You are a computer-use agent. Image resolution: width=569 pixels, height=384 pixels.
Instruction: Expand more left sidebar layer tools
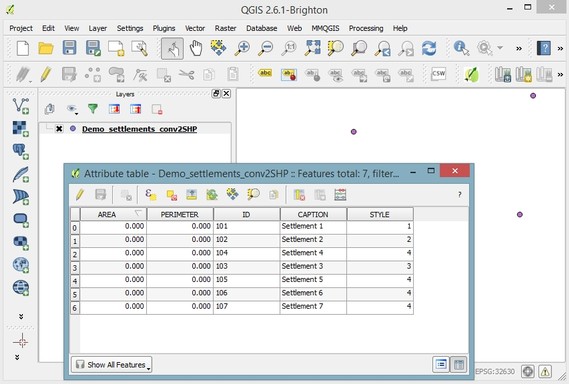pos(21,317)
